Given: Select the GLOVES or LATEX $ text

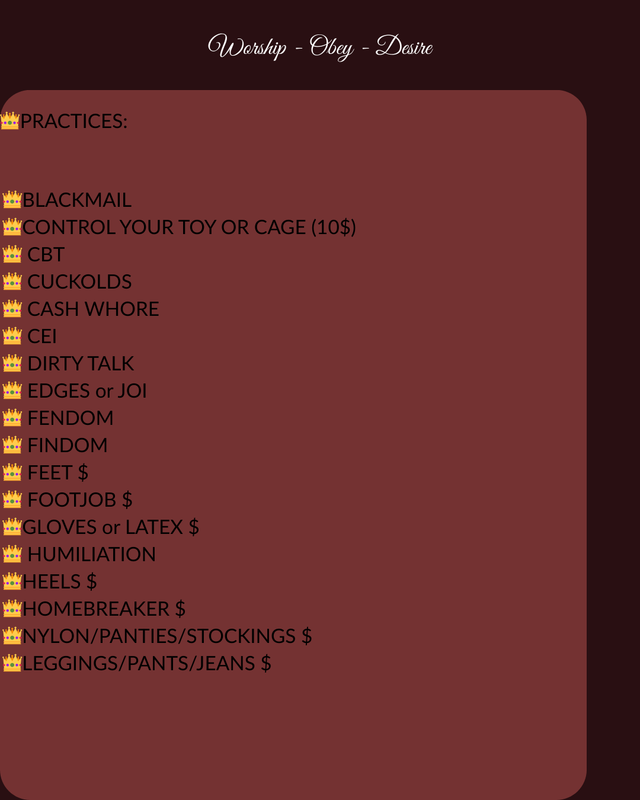Looking at the screenshot, I should coord(111,527).
